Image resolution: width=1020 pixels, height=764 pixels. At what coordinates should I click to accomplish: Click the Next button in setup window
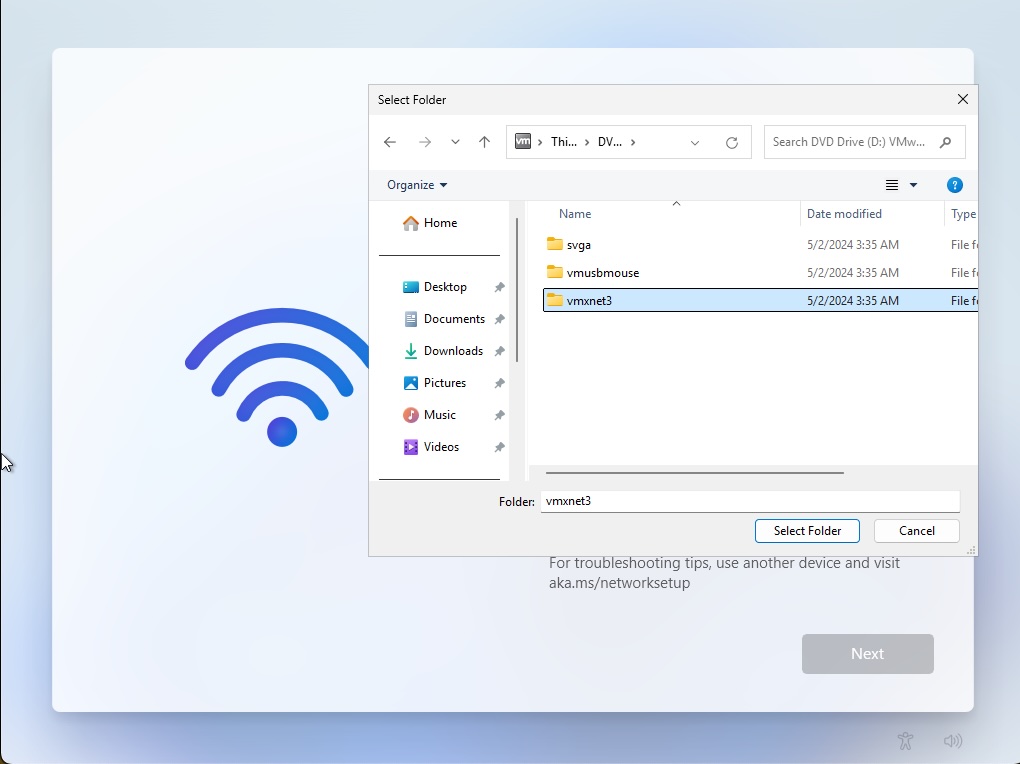(x=868, y=654)
